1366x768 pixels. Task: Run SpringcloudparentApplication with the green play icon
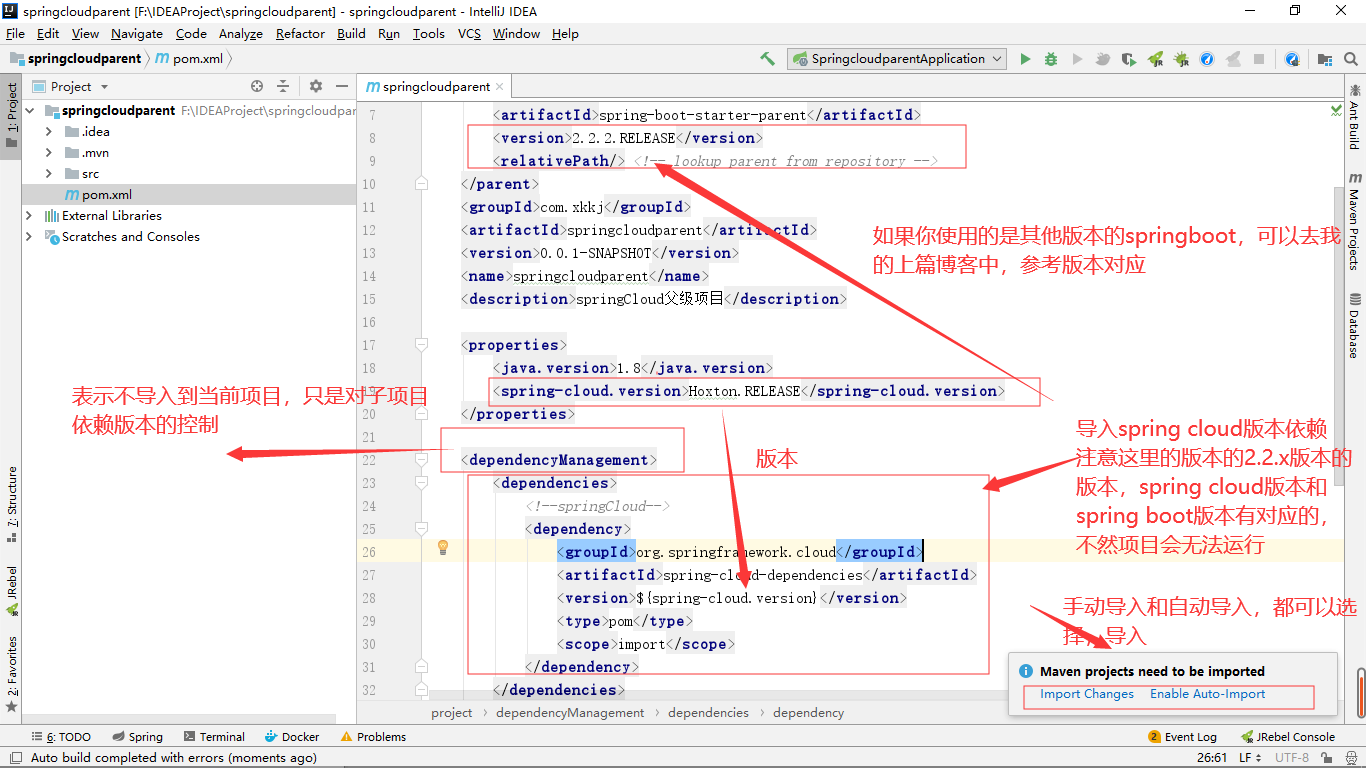[x=1025, y=59]
